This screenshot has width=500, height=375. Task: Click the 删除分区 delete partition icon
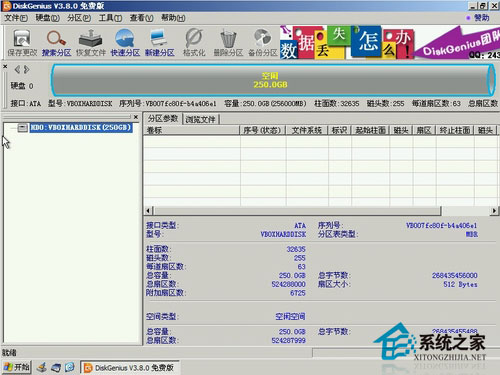228,43
